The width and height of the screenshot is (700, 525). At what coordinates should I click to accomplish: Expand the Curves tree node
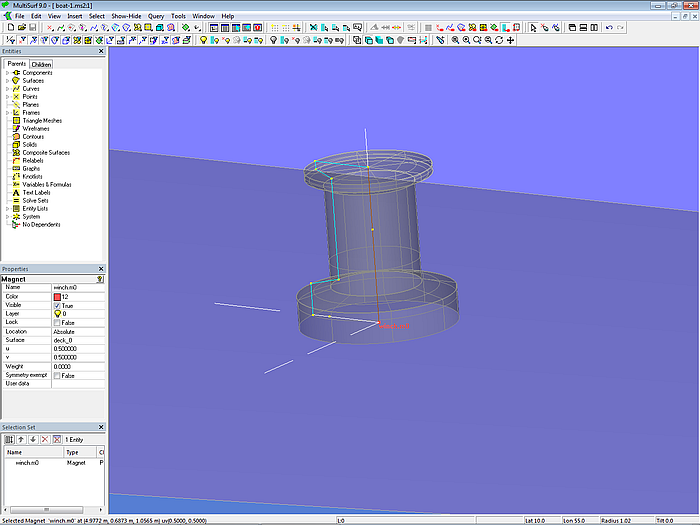[x=7, y=89]
